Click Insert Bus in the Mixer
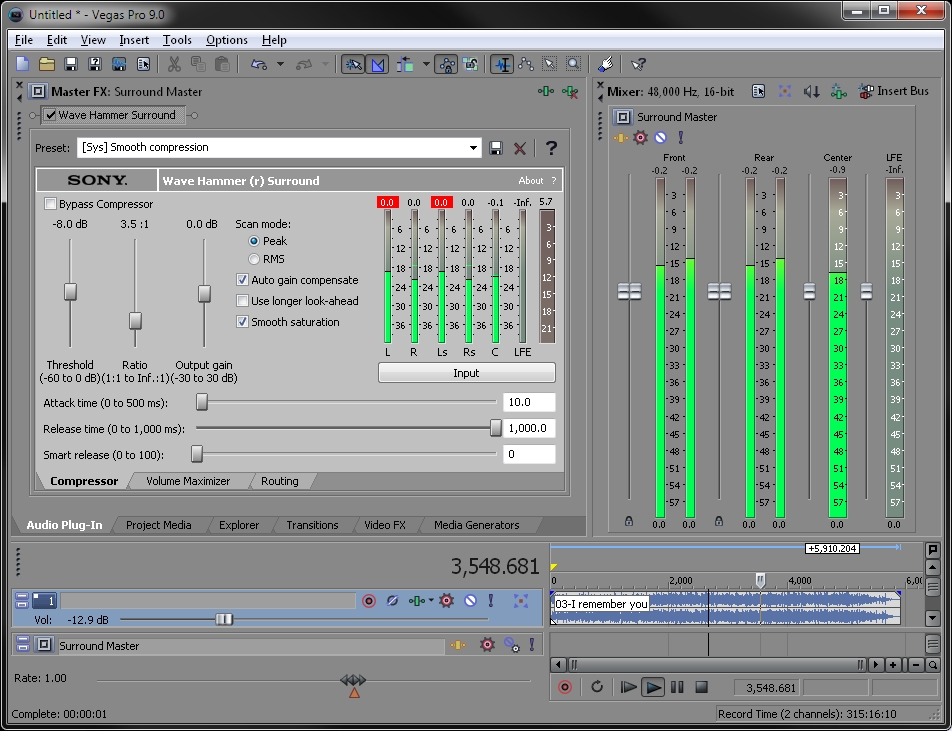This screenshot has height=731, width=952. [893, 91]
